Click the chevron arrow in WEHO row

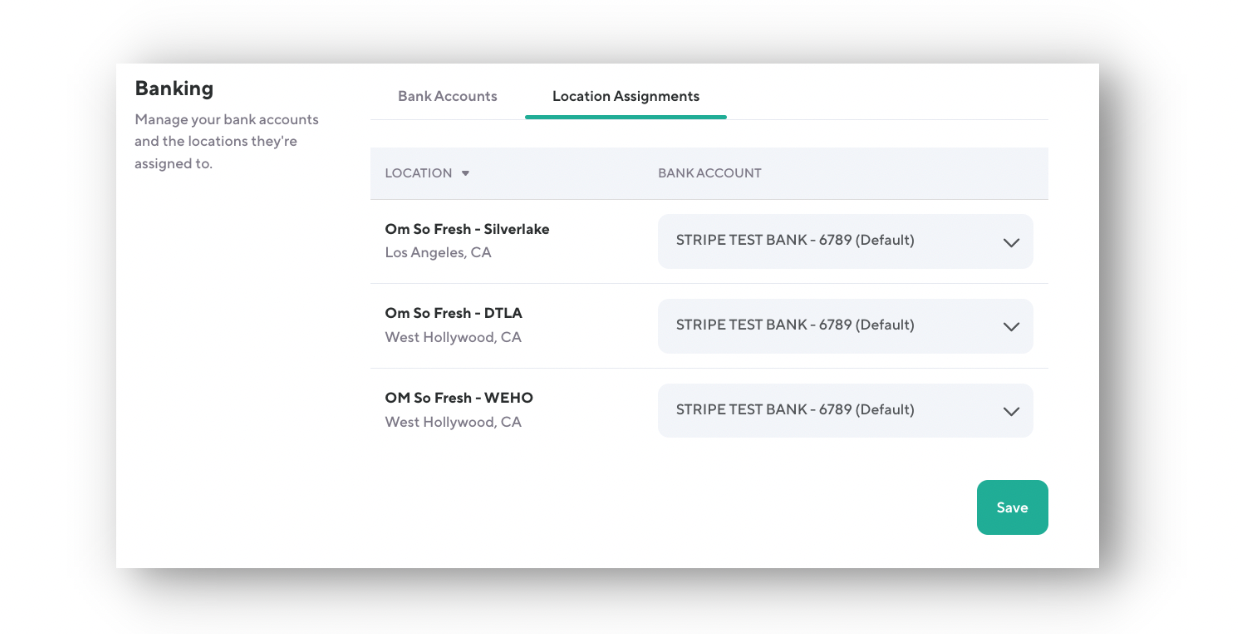coord(1011,411)
